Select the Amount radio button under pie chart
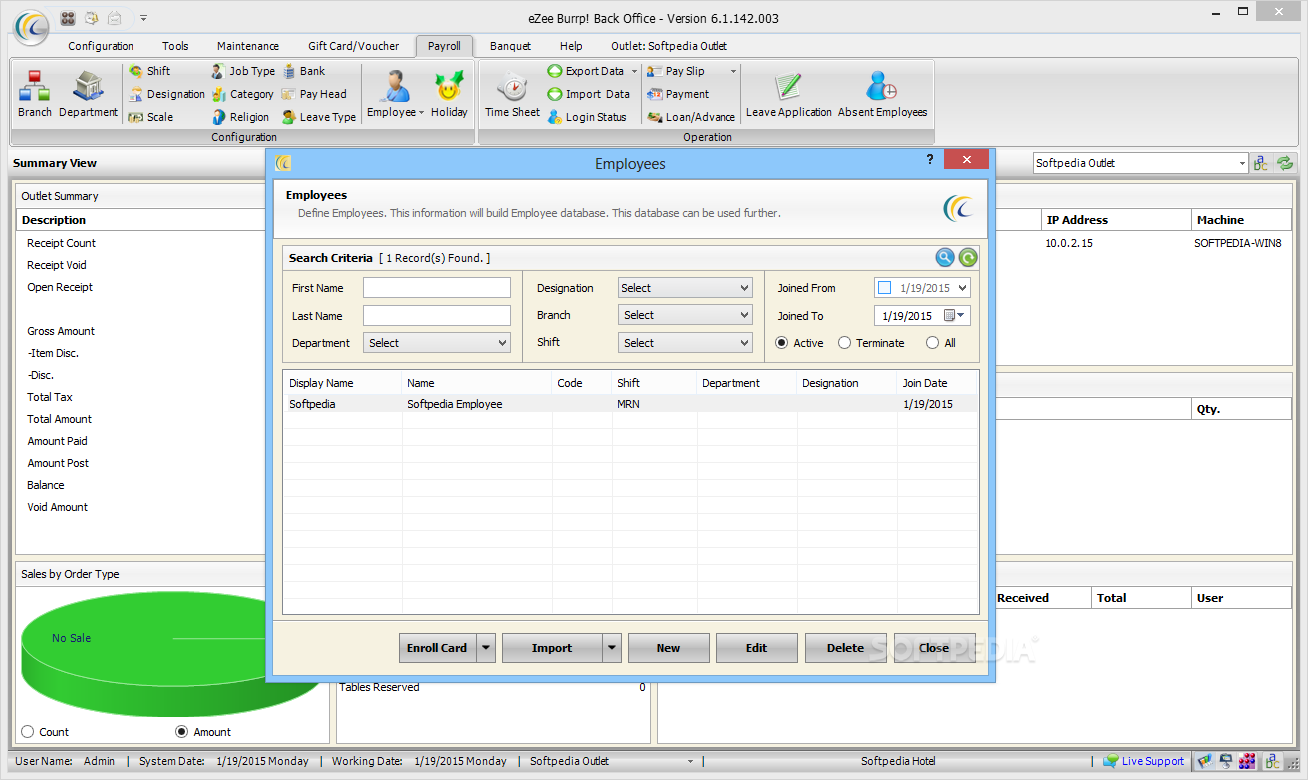The image size is (1308, 780). coord(181,732)
